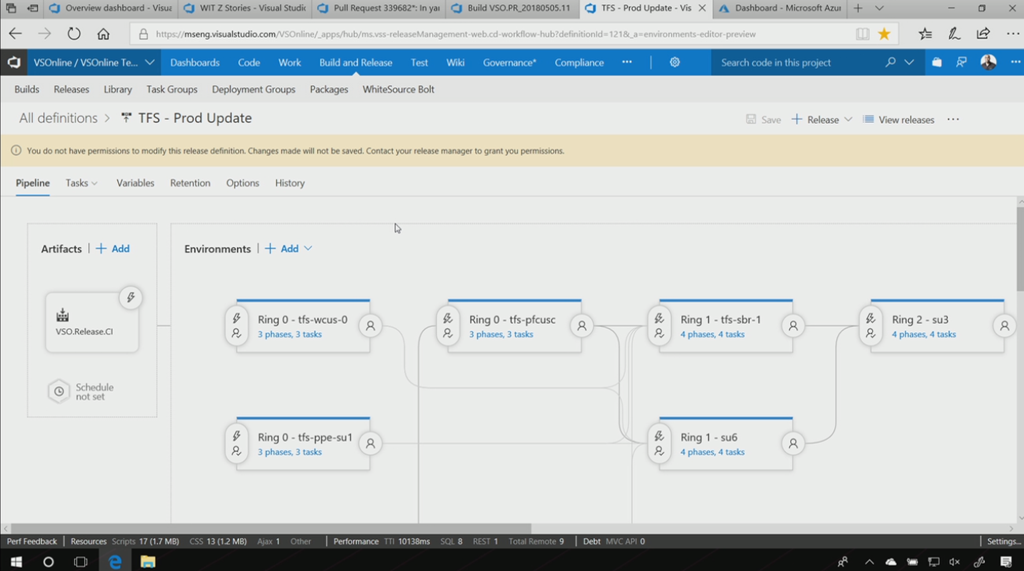Open post-deployment approvers for Ring 1 - su6
The width and height of the screenshot is (1024, 571).
793,443
